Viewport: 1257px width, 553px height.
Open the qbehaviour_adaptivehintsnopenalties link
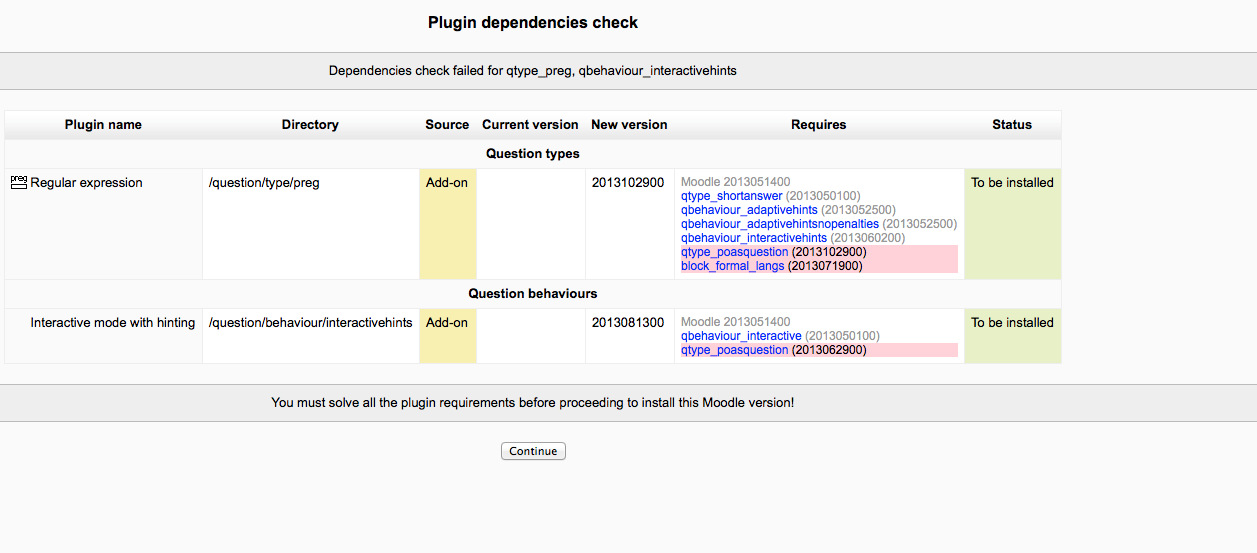(780, 224)
